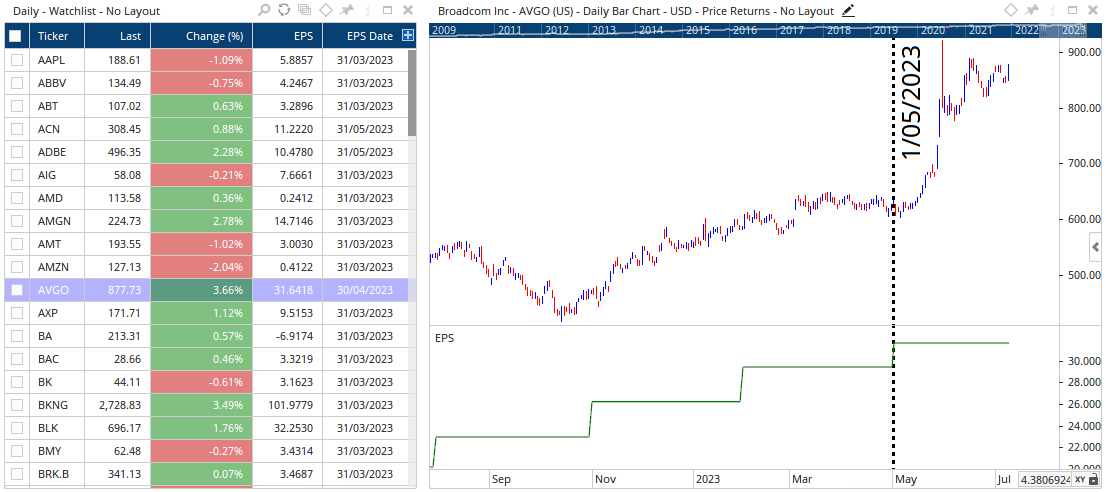The image size is (1106, 492).
Task: Toggle the select-all checkbox in Watchlist header
Action: coord(16,36)
